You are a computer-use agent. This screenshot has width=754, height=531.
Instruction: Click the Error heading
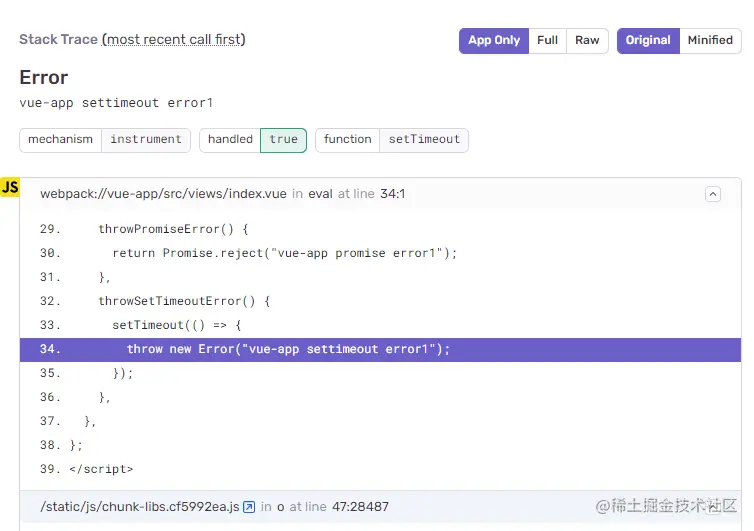(x=44, y=77)
